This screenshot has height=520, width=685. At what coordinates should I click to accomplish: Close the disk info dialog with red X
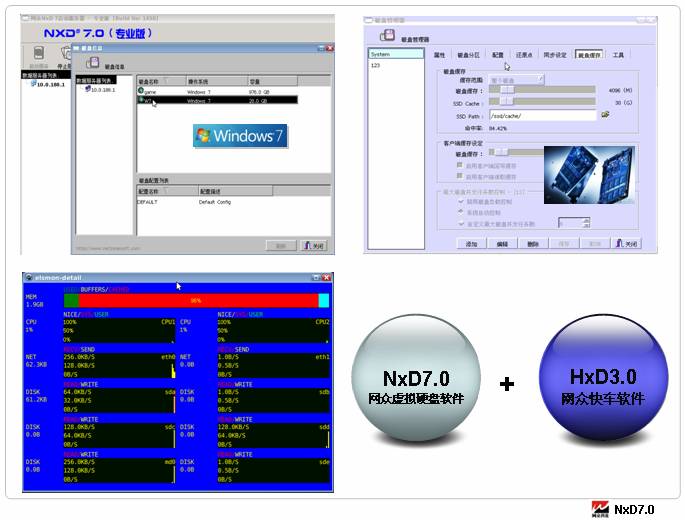click(330, 48)
